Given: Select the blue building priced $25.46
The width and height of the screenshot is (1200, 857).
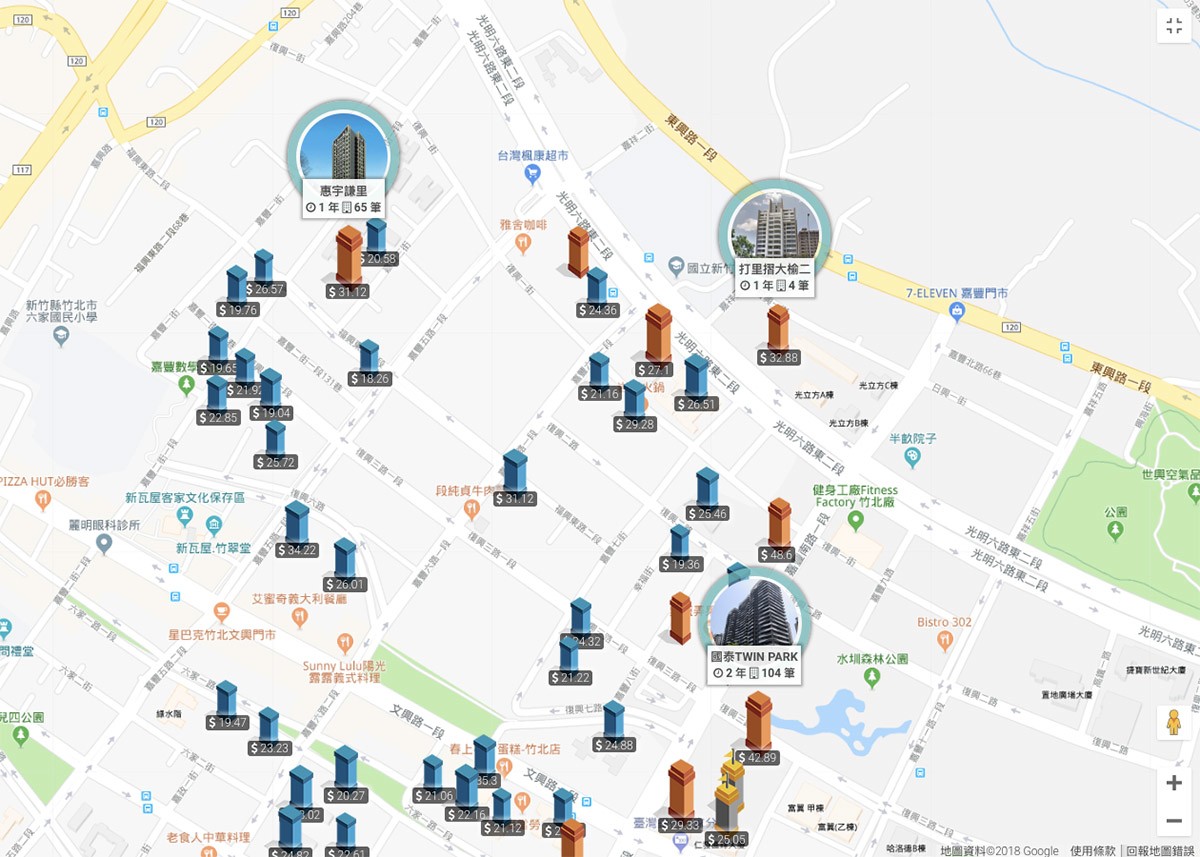Looking at the screenshot, I should coord(707,486).
